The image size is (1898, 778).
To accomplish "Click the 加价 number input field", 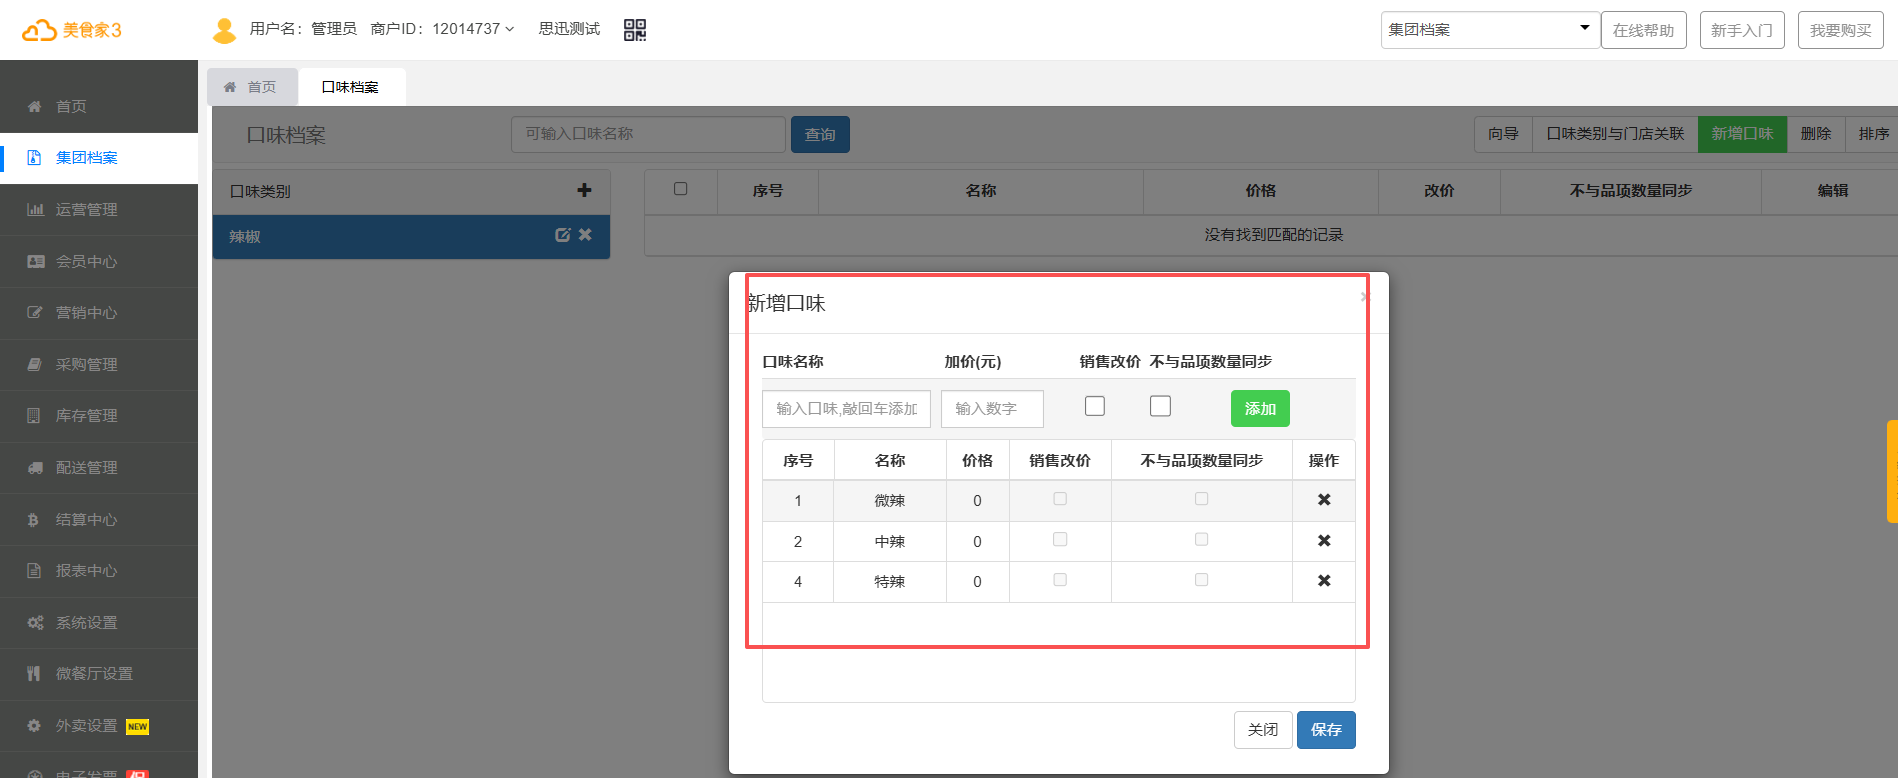I will (991, 409).
